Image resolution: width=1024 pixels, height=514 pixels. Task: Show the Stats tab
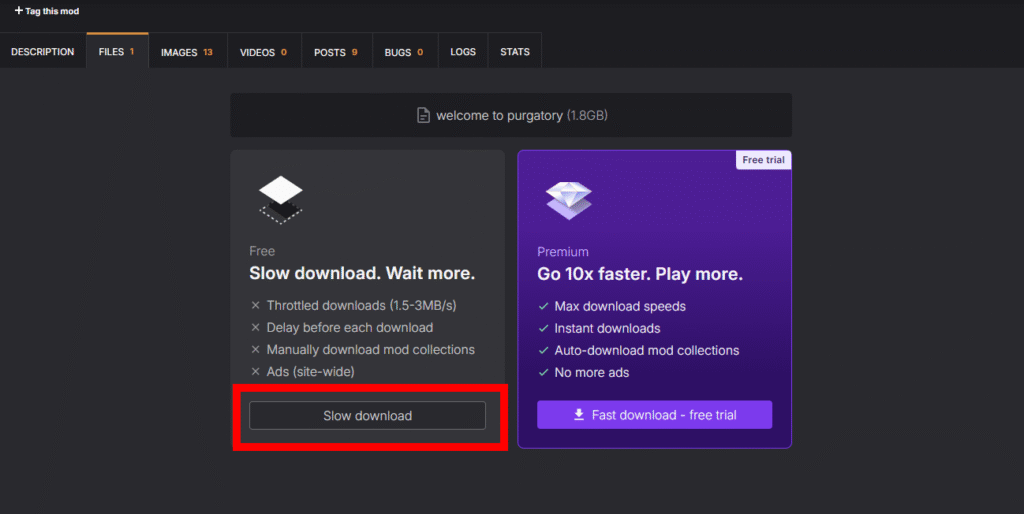(515, 52)
